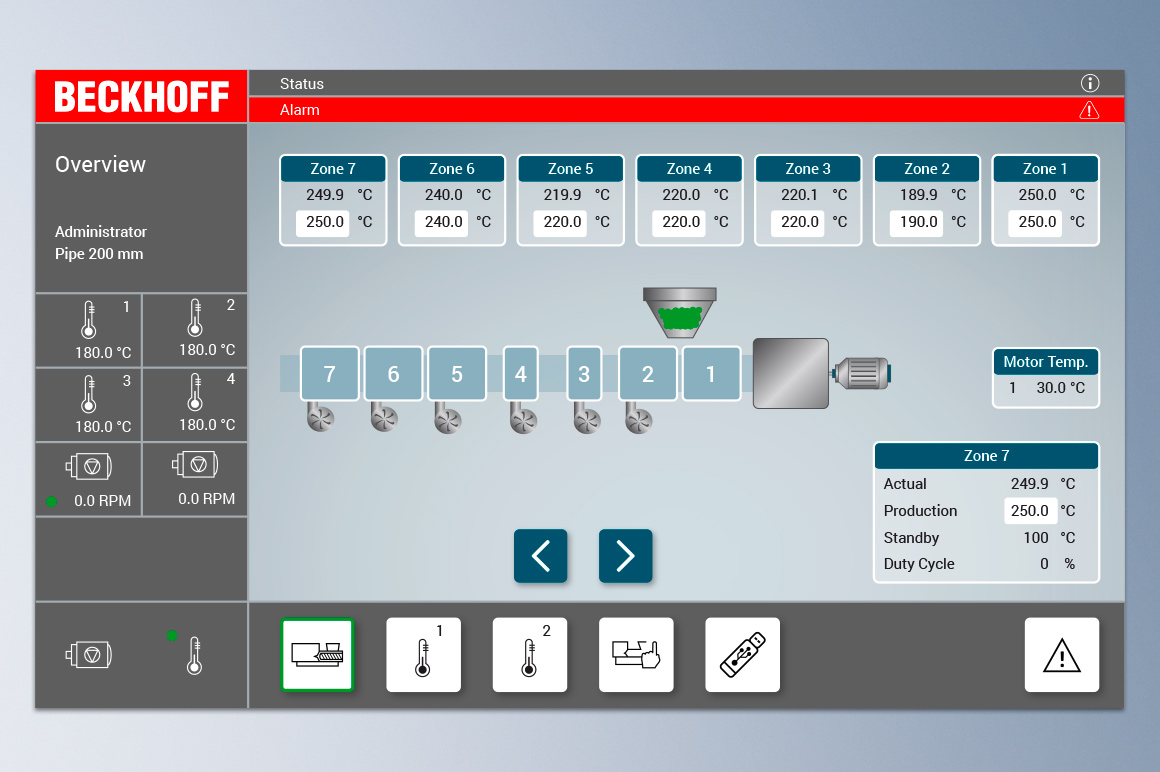The height and width of the screenshot is (772, 1160).
Task: Open temperature page 1 in bottom toolbar
Action: coord(423,655)
